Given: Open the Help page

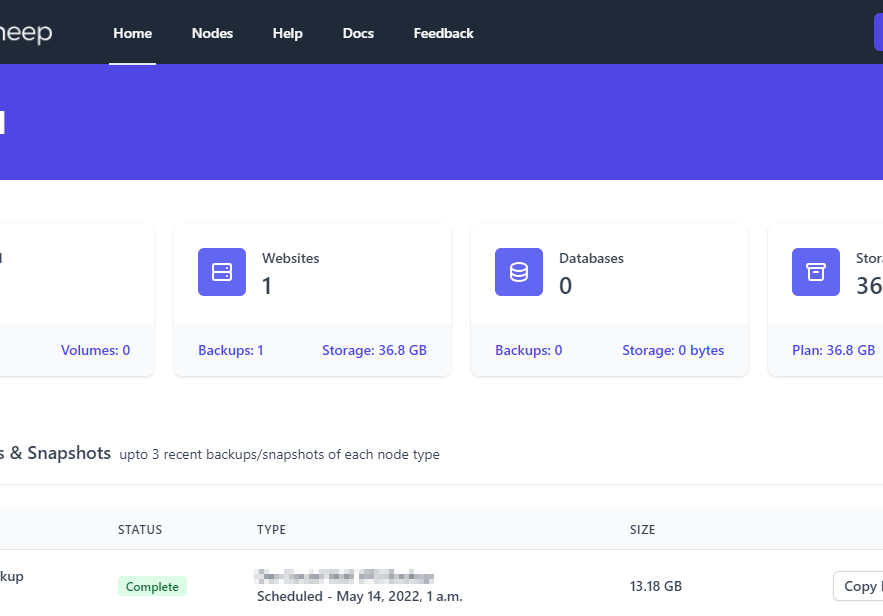Looking at the screenshot, I should pyautogui.click(x=287, y=32).
